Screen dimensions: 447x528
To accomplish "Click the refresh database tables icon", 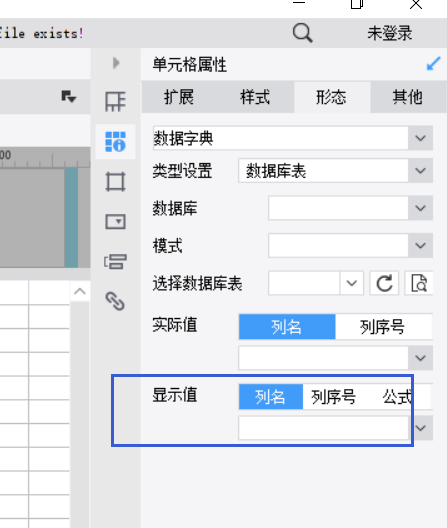I will click(384, 283).
